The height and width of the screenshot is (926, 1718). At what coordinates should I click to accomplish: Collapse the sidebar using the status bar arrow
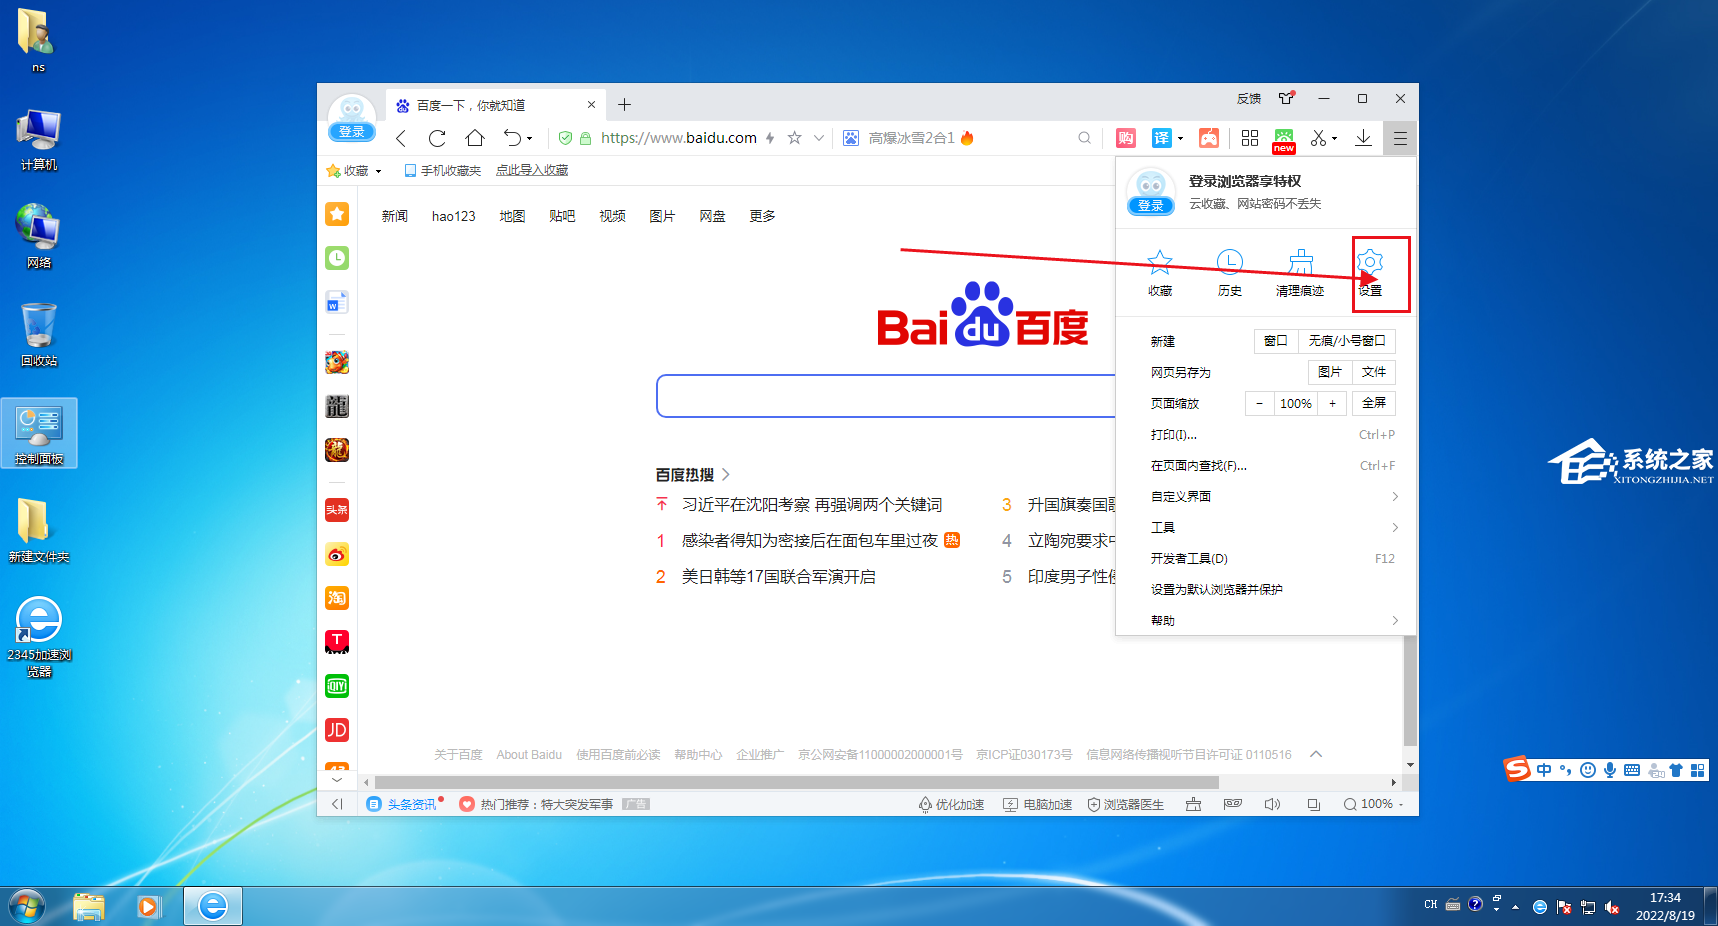[x=337, y=804]
